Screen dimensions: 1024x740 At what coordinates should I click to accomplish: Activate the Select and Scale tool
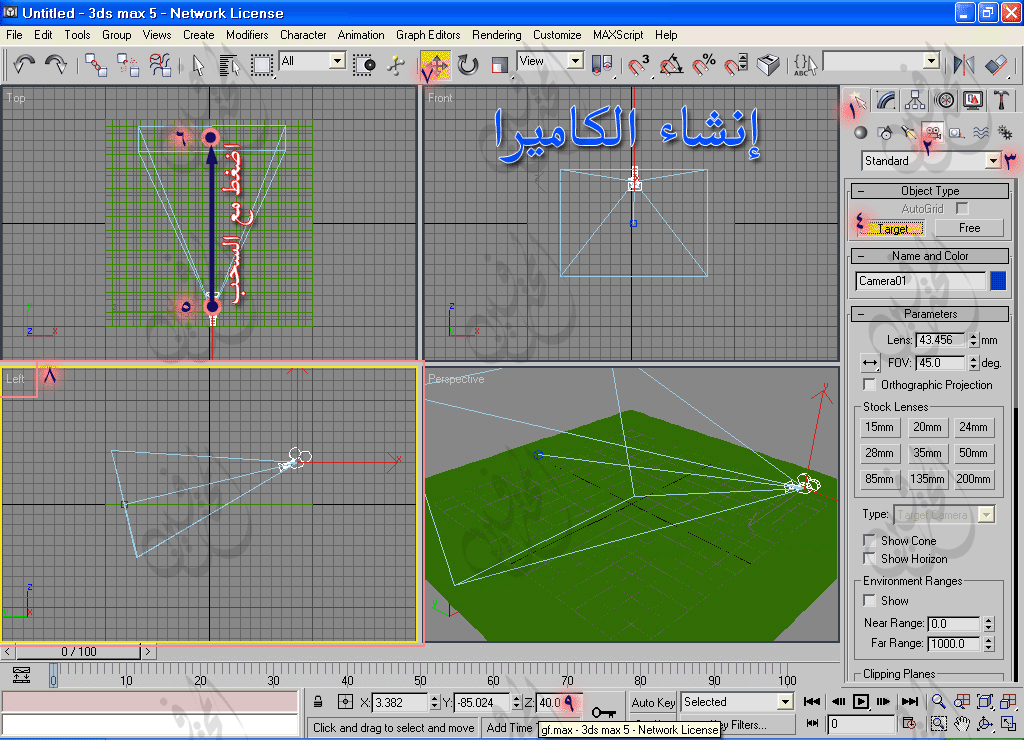pos(500,65)
